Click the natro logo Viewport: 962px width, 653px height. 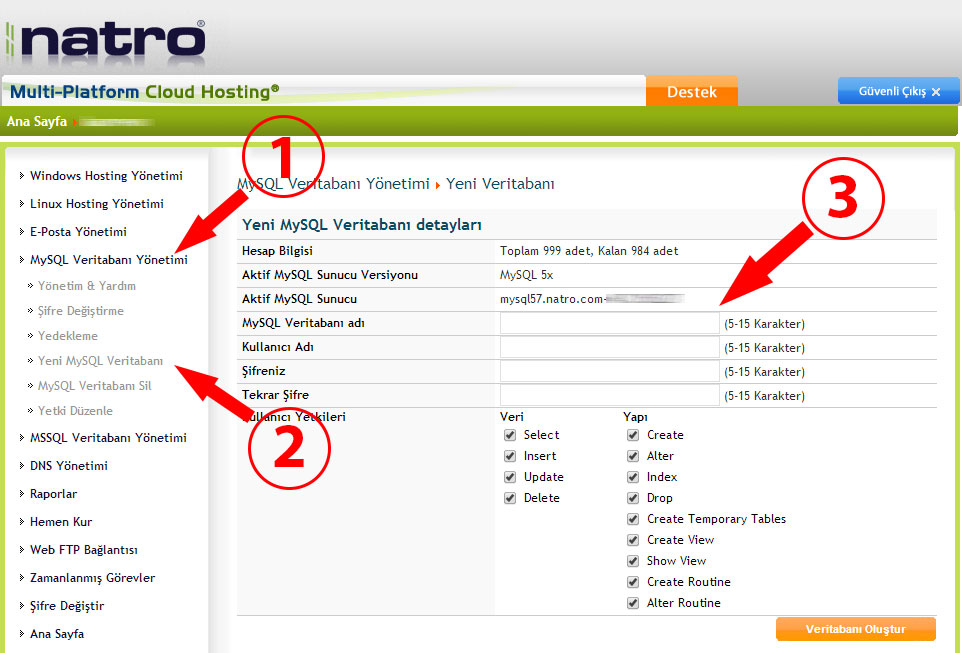tap(106, 42)
